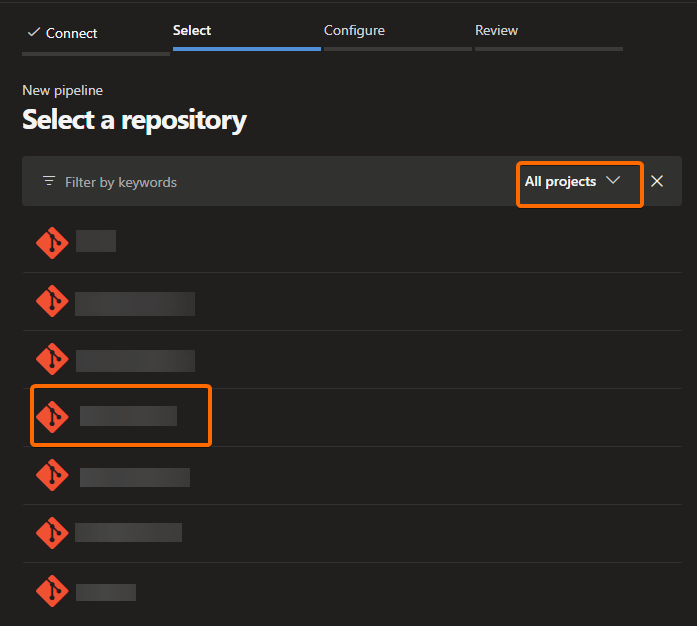This screenshot has width=697, height=626.
Task: Open the All projects dropdown
Action: tap(560, 182)
